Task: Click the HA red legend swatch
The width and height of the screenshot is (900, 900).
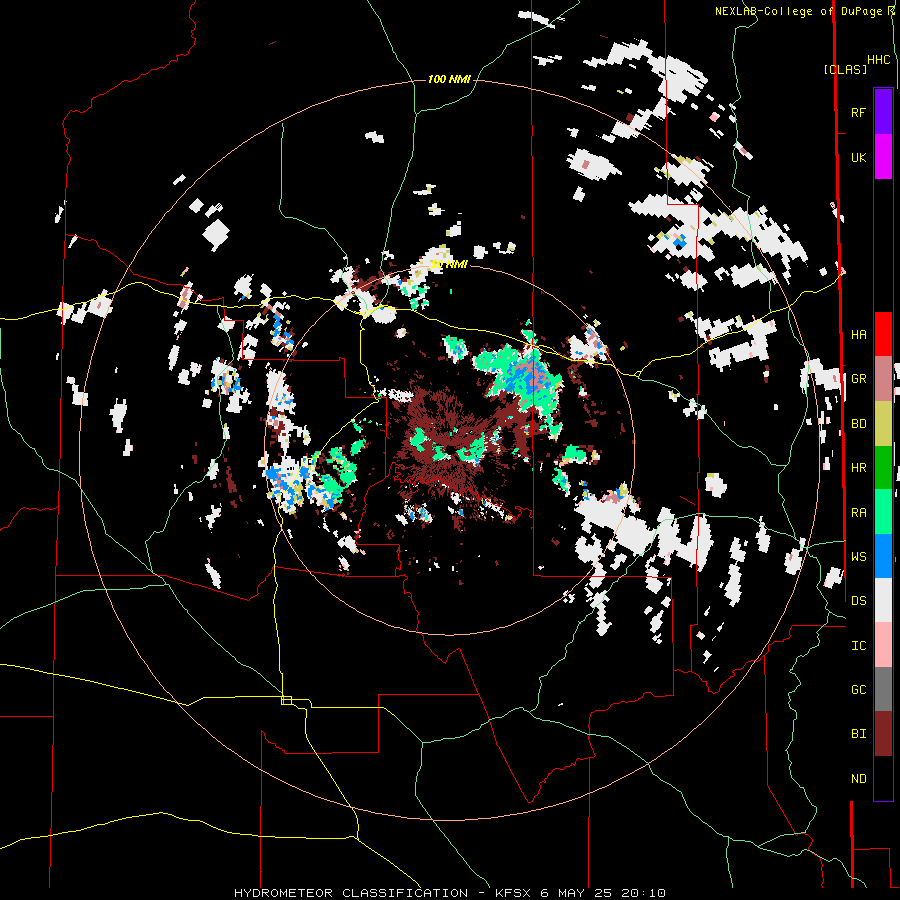Action: coord(883,334)
